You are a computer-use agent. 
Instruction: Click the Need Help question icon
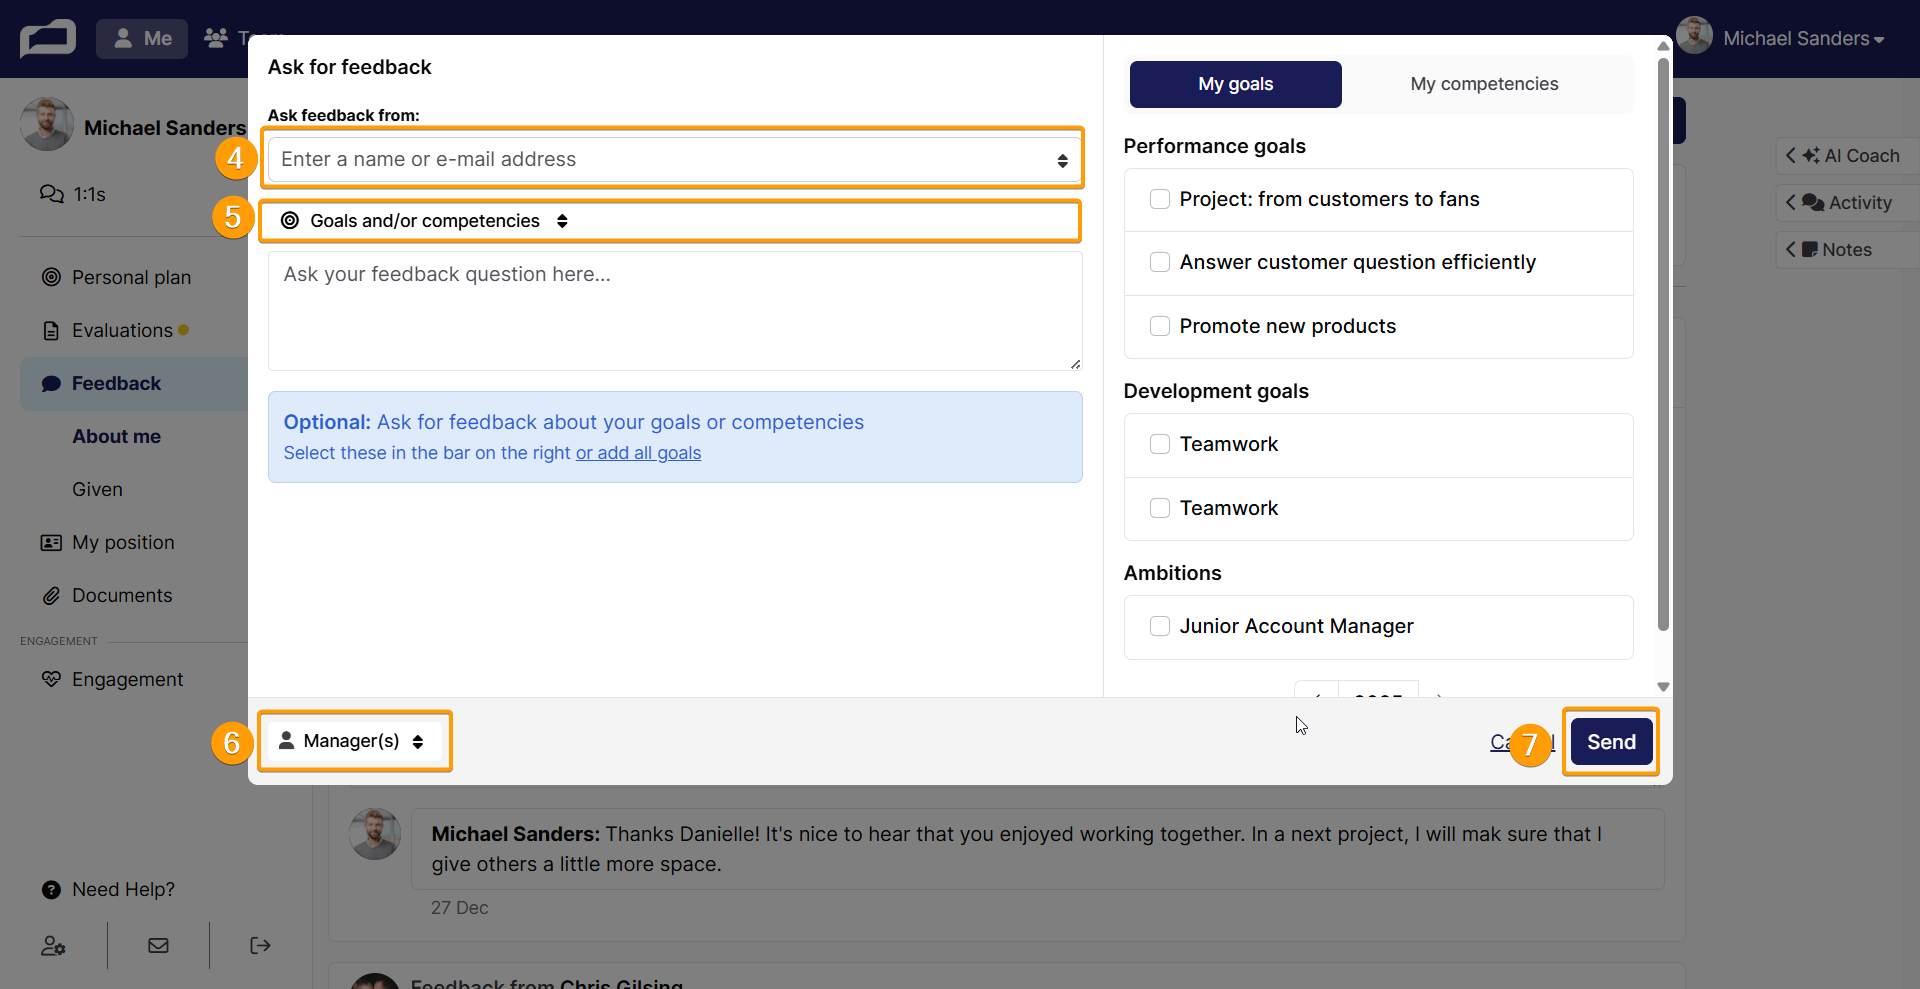51,890
